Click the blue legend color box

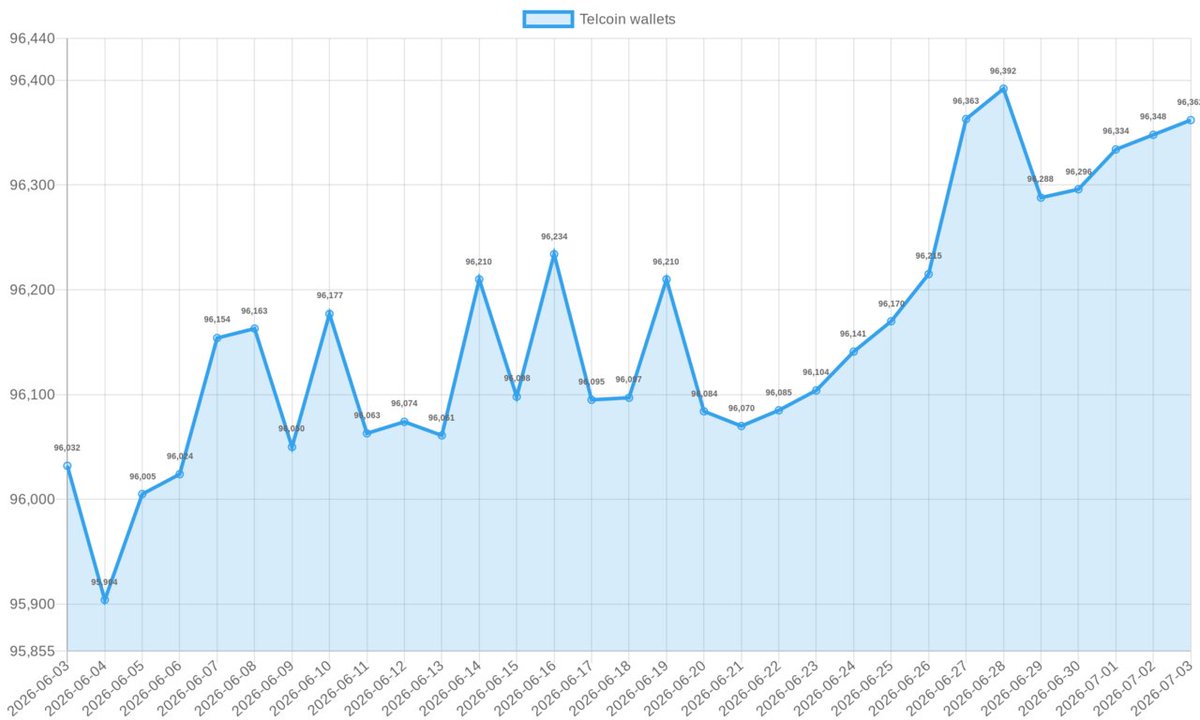(x=548, y=18)
